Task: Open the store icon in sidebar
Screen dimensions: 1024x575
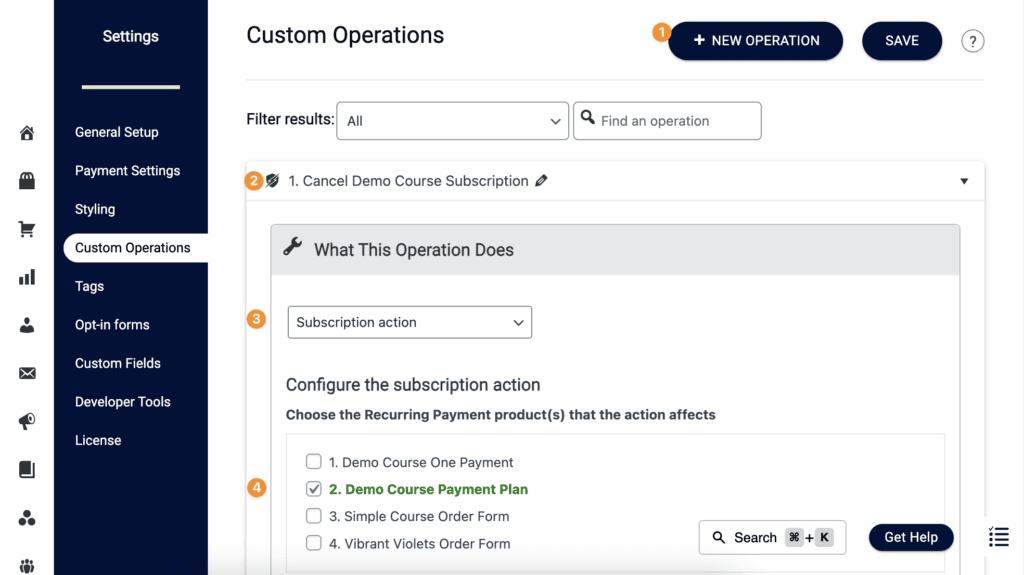Action: click(27, 181)
